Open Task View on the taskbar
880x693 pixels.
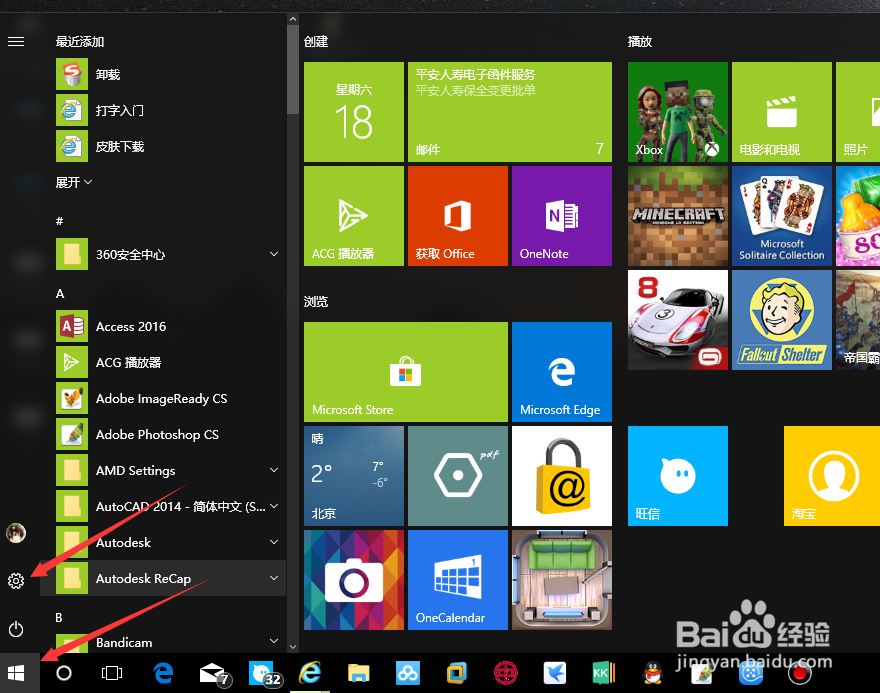point(112,673)
